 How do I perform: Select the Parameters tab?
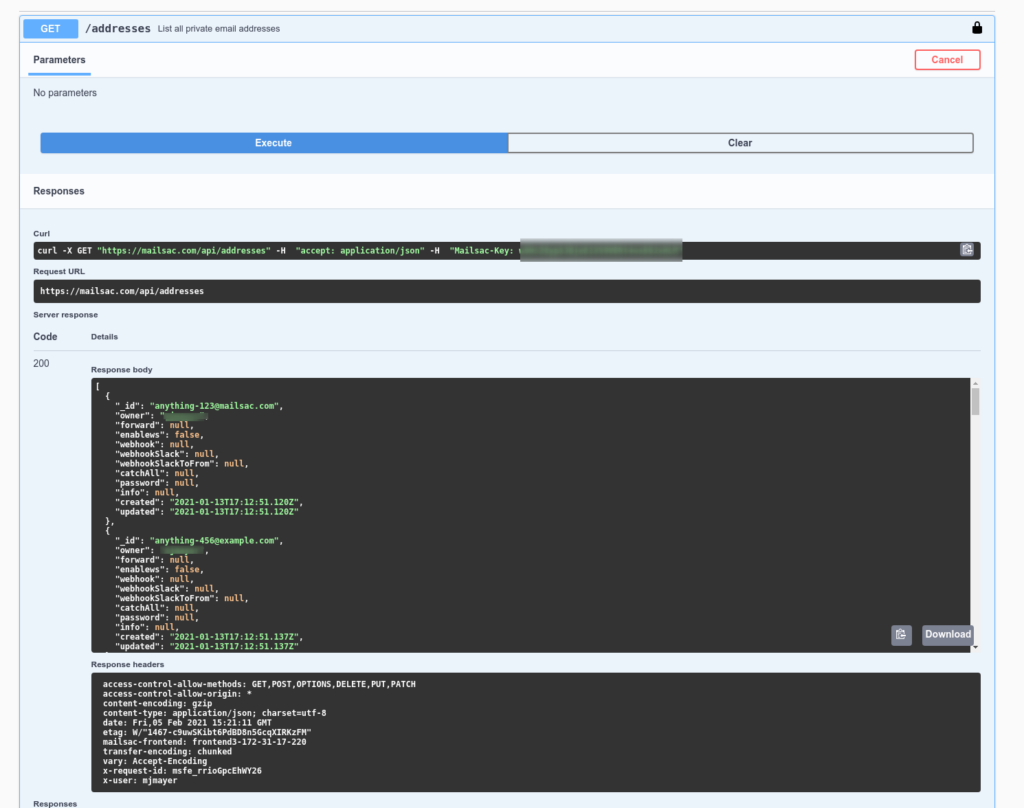coord(59,59)
